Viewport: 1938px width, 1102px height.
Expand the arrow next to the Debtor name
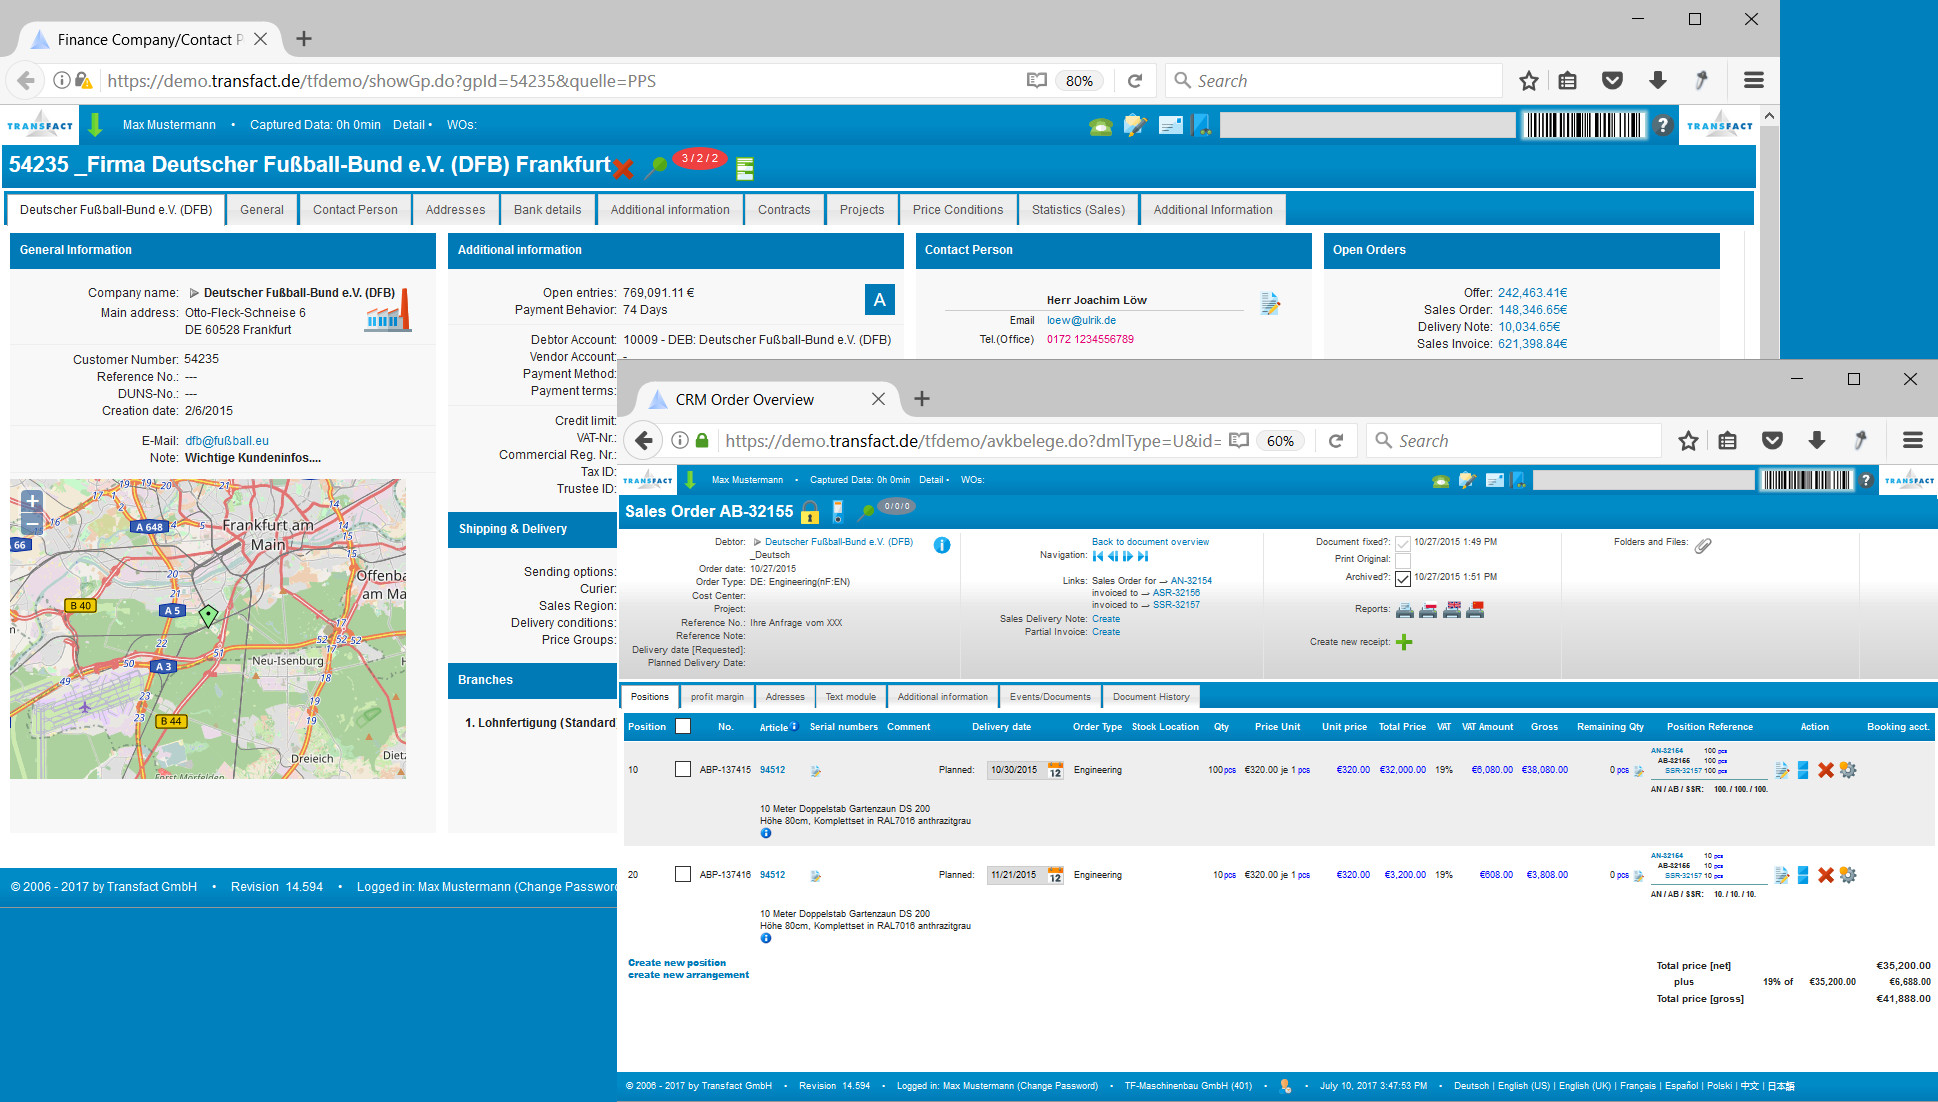click(x=757, y=542)
